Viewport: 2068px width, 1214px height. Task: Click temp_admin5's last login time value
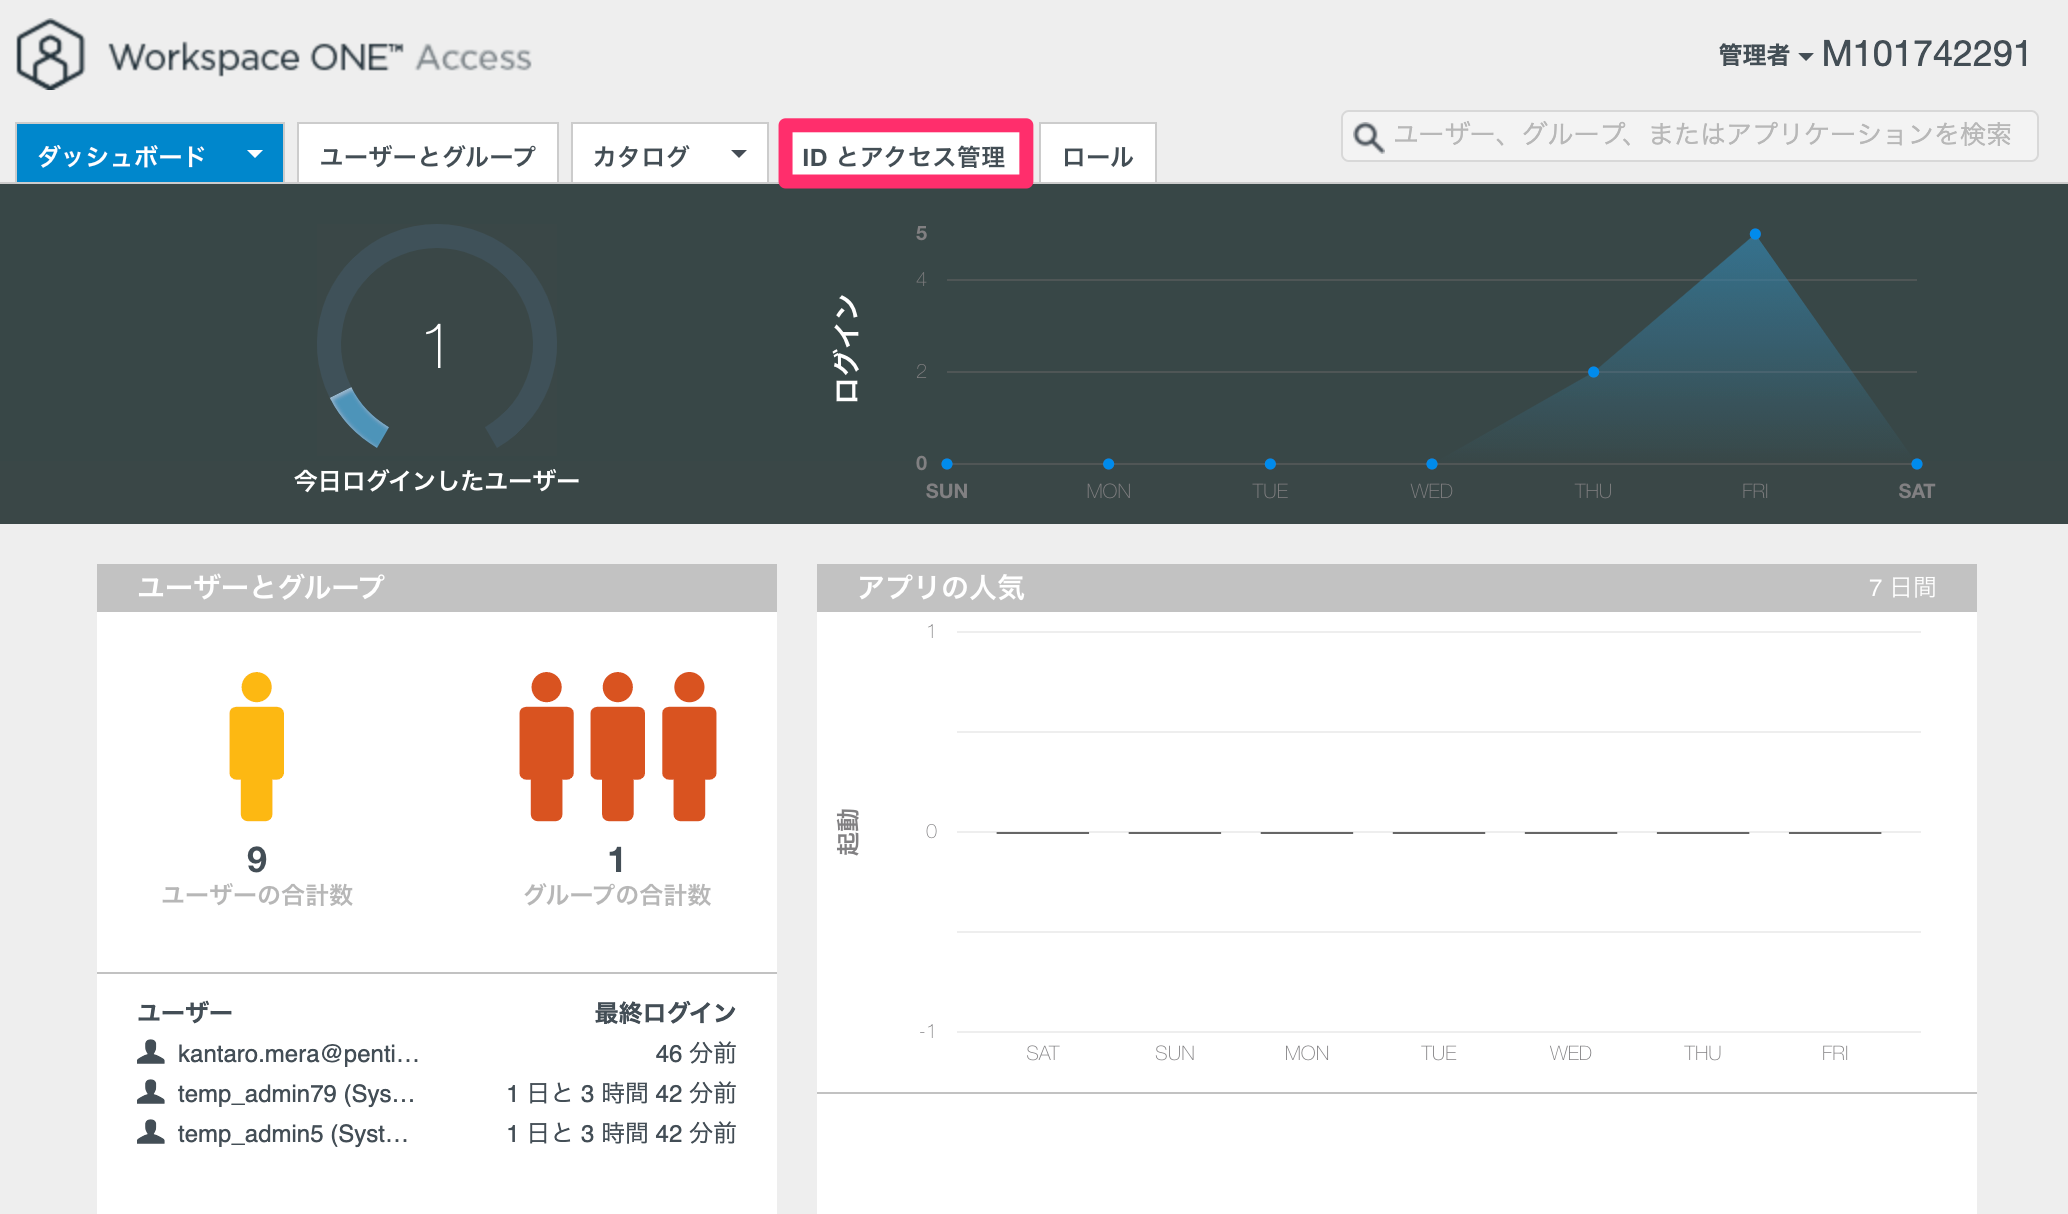[x=622, y=1133]
